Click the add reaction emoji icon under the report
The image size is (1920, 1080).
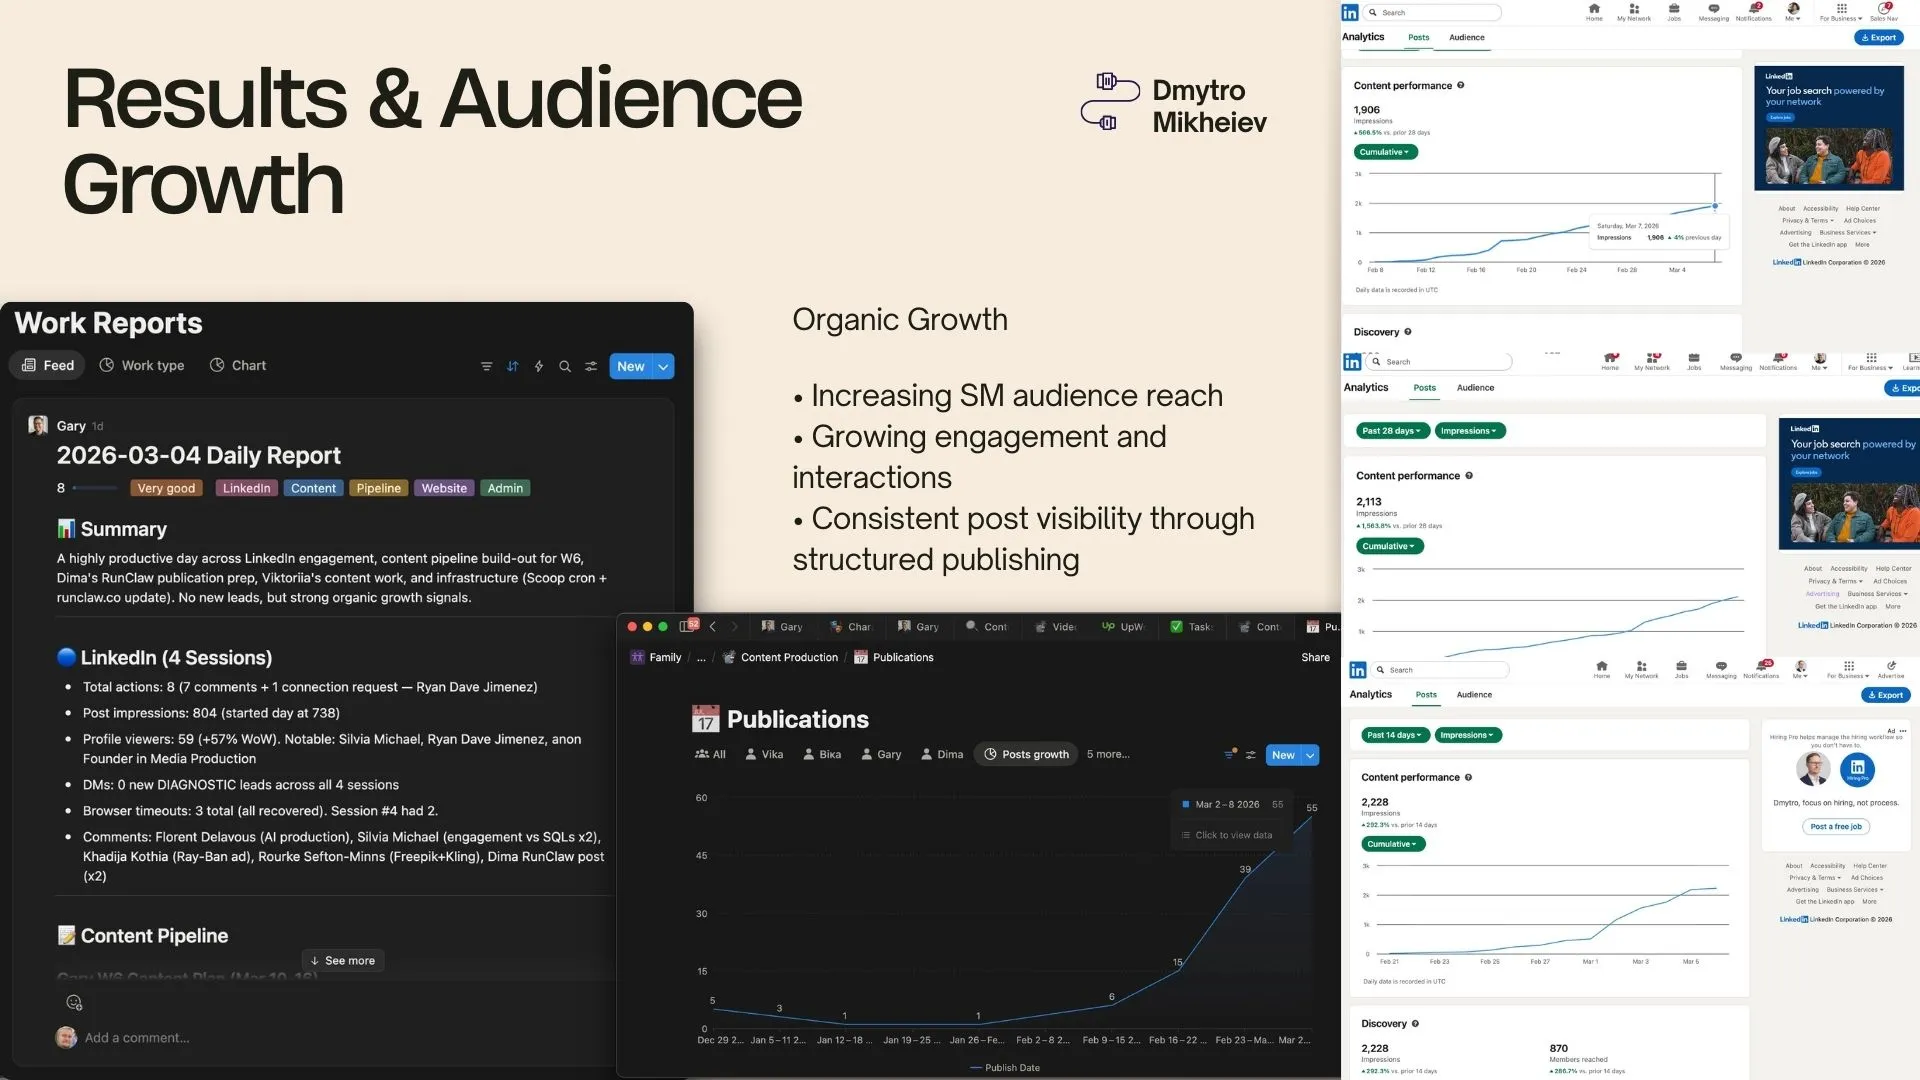tap(74, 1002)
